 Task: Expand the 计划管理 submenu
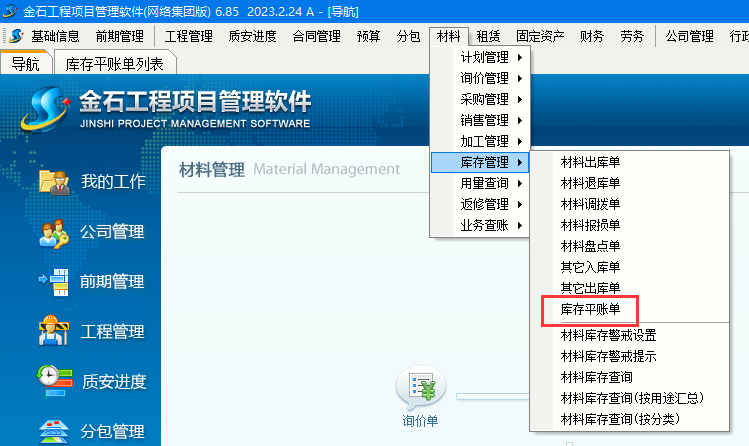[485, 57]
